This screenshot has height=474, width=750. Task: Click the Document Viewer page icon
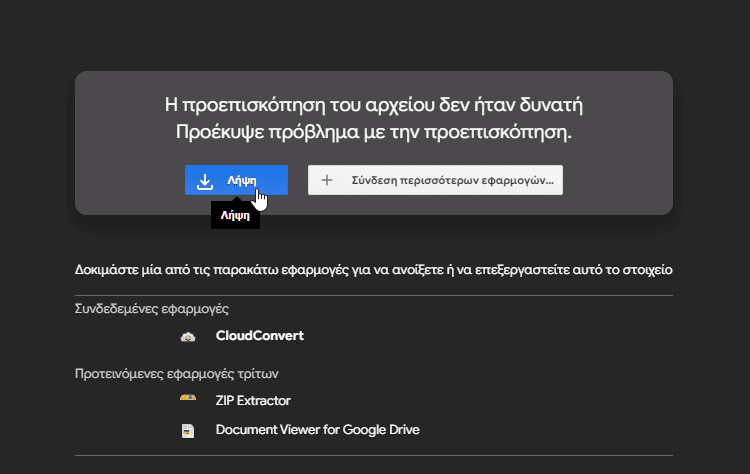[x=188, y=430]
